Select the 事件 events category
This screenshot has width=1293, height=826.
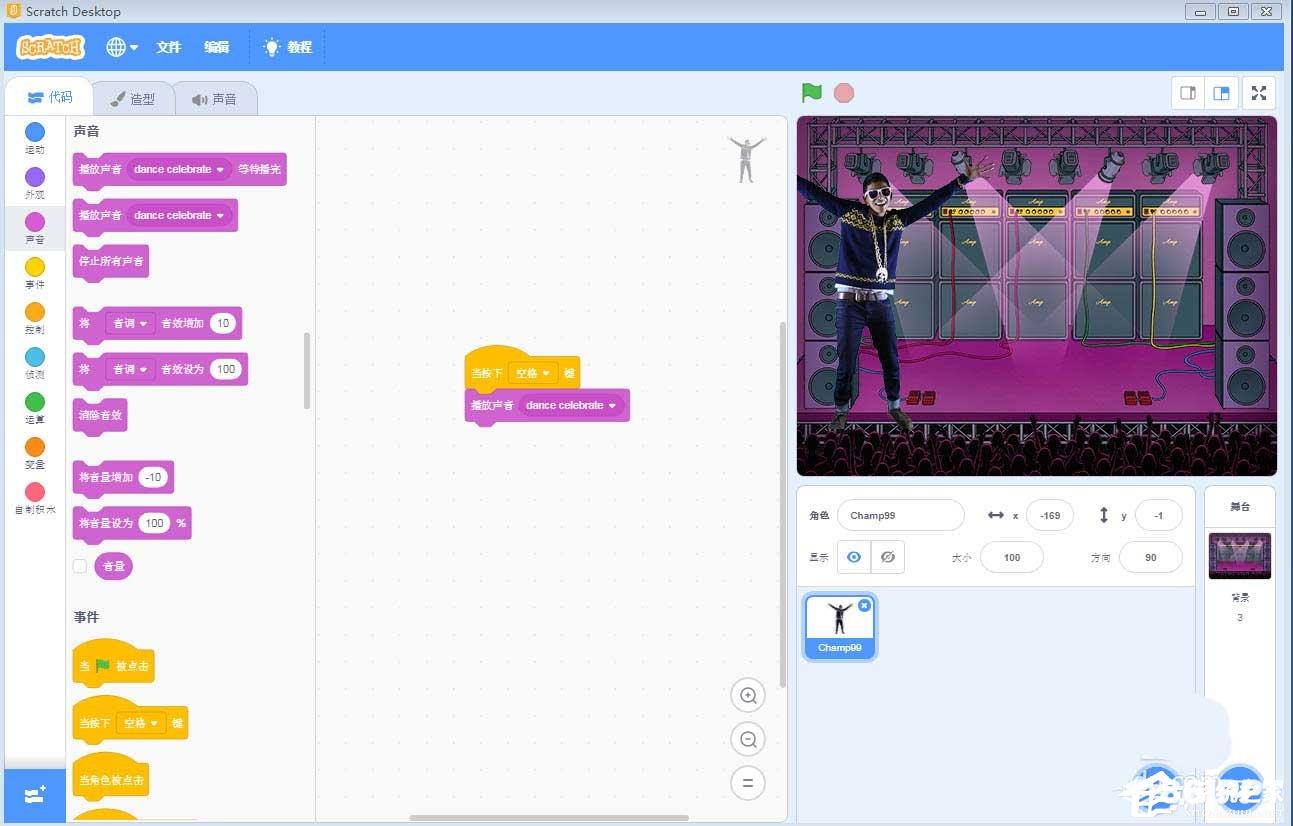(x=35, y=273)
